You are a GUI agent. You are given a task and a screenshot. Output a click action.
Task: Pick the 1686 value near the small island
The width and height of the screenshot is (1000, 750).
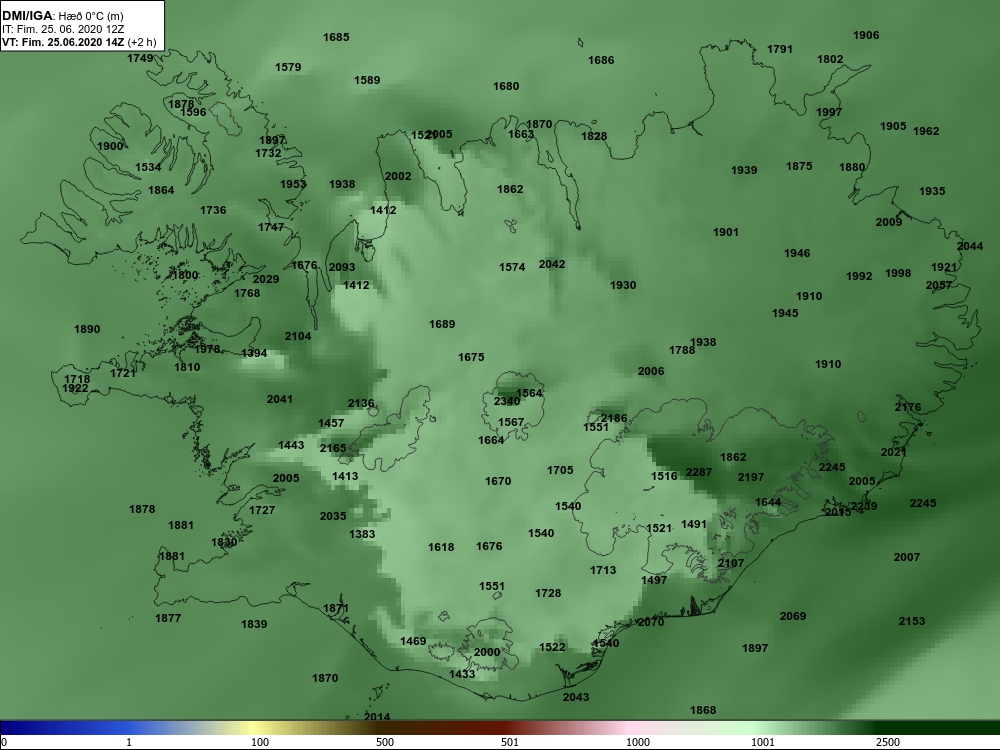(601, 60)
